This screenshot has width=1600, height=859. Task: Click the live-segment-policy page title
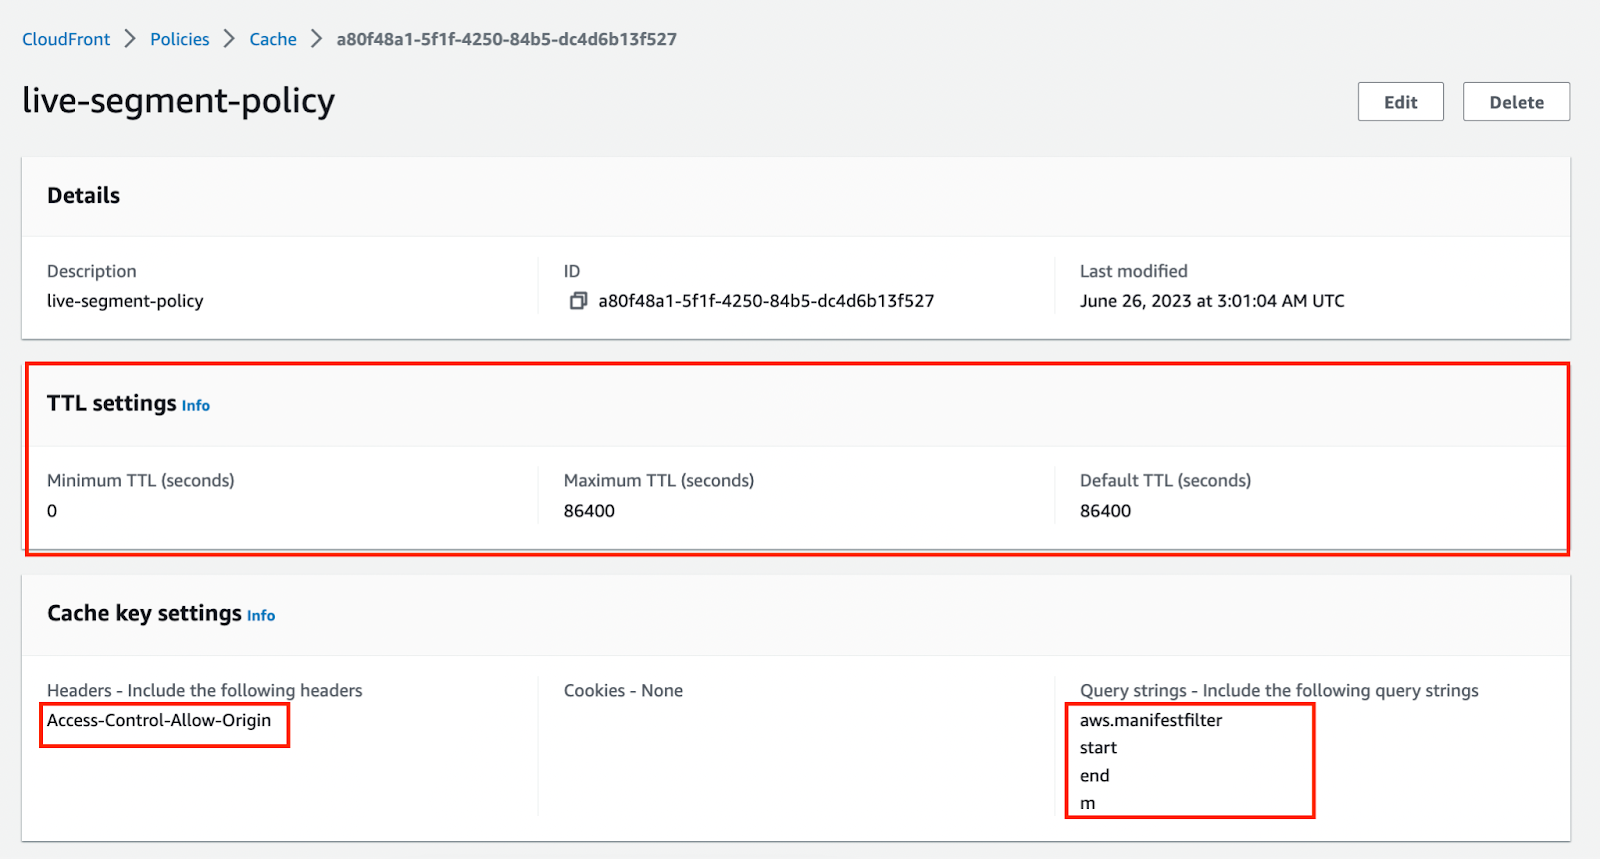[178, 101]
